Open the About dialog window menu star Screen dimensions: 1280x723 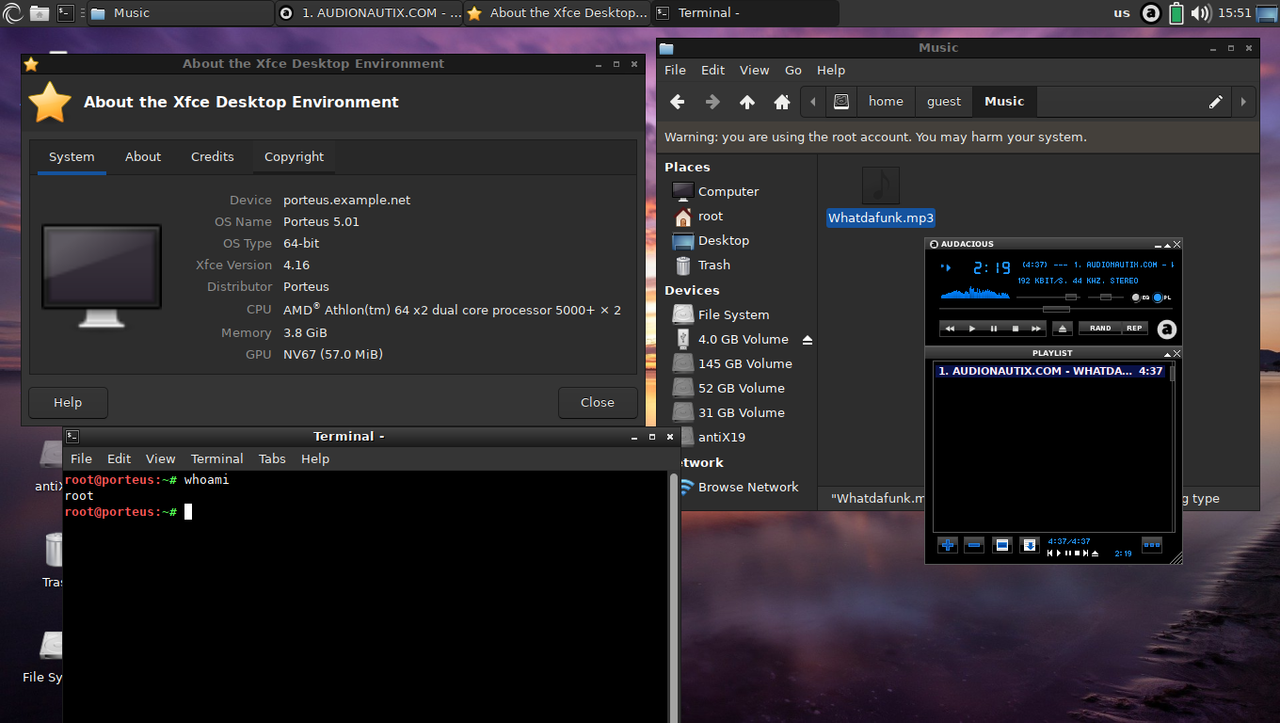point(31,64)
